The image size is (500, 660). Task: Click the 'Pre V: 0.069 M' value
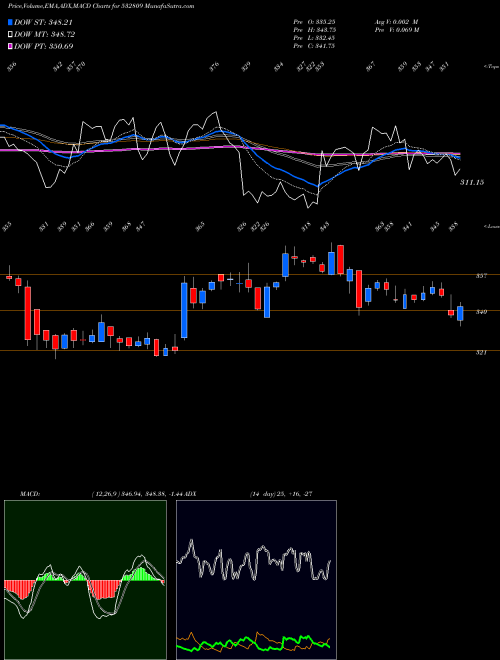point(396,30)
